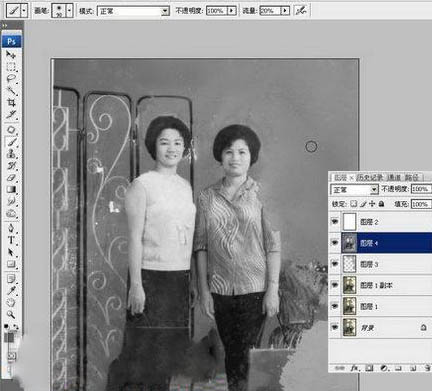The height and width of the screenshot is (391, 432).
Task: Open the brush mode 模式 dropdown
Action: [133, 11]
